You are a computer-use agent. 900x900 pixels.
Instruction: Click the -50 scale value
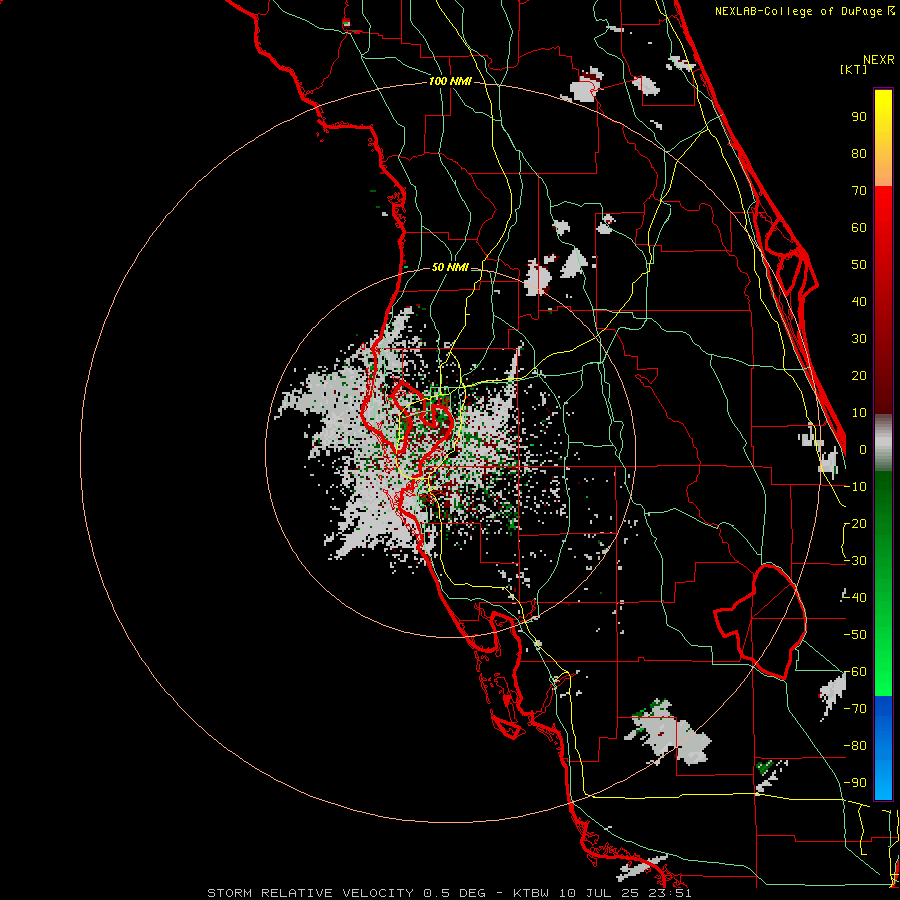click(x=855, y=635)
